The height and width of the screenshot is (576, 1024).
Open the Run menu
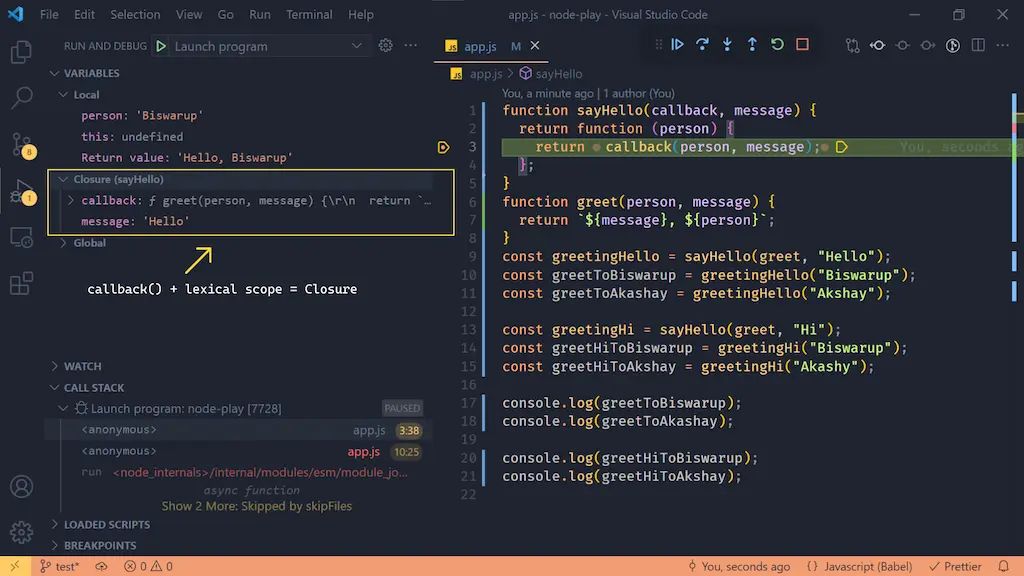(260, 14)
